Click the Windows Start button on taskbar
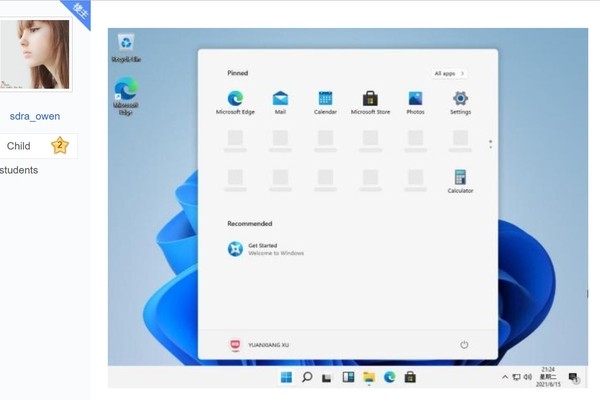600x400 pixels. coord(286,377)
